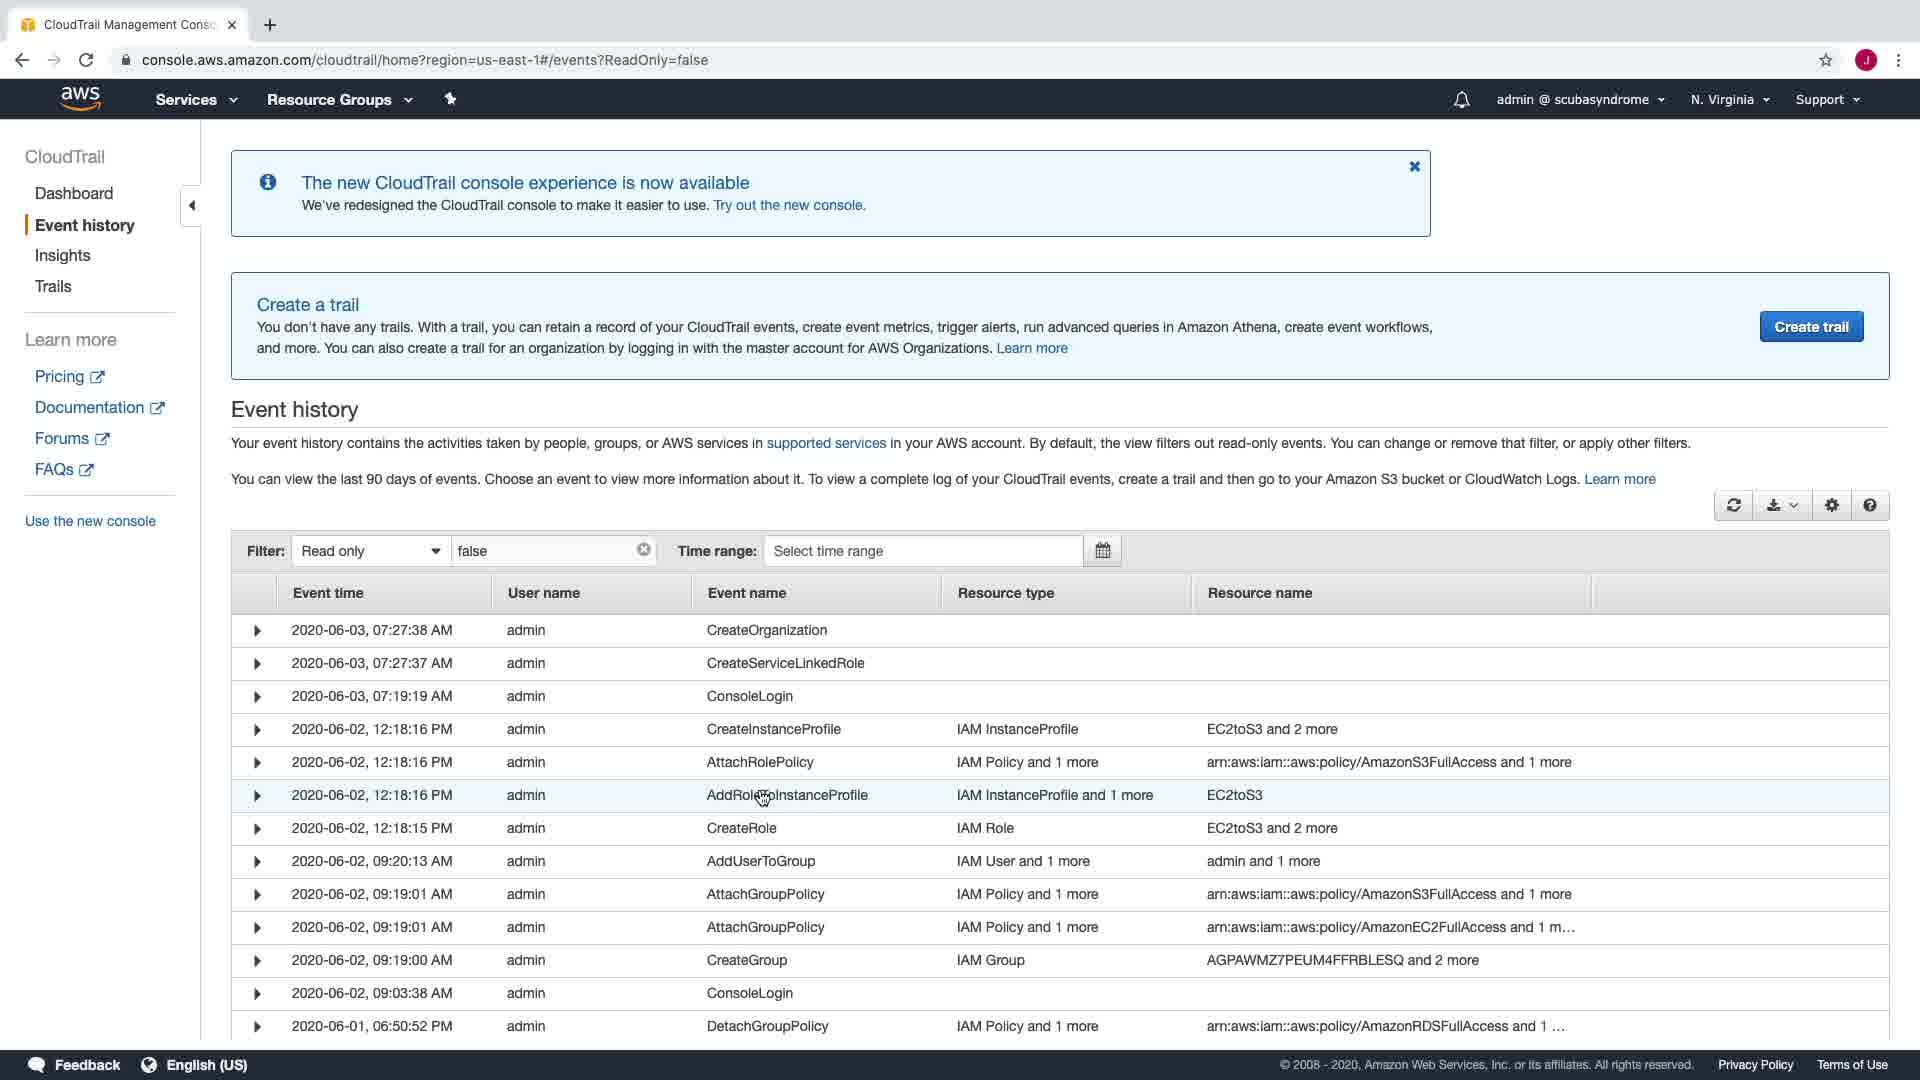Expand the AttachRolePolicy event row

[257, 763]
